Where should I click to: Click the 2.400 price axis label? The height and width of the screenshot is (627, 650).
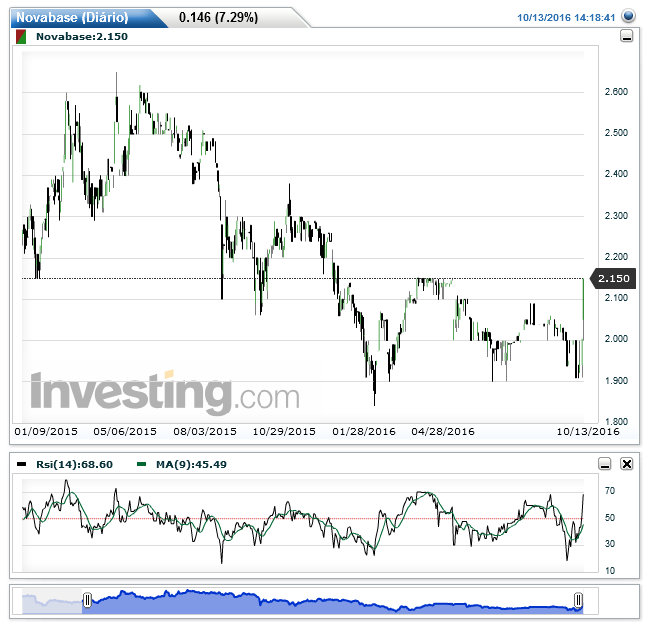(x=616, y=174)
